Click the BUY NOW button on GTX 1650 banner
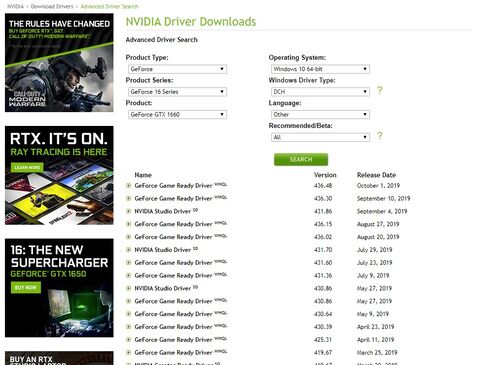Viewport: 480px width, 365px height. point(26,287)
